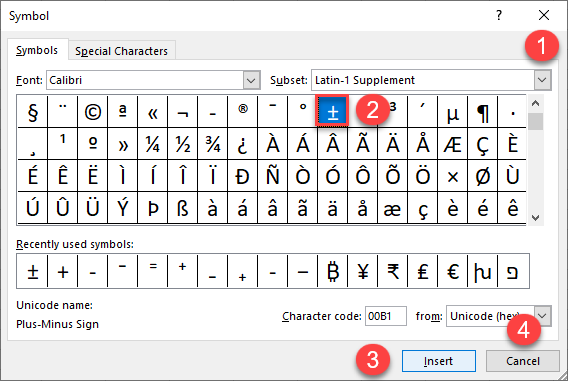The width and height of the screenshot is (568, 381).
Task: Click the symbol grid scroll up arrow
Action: [535, 104]
